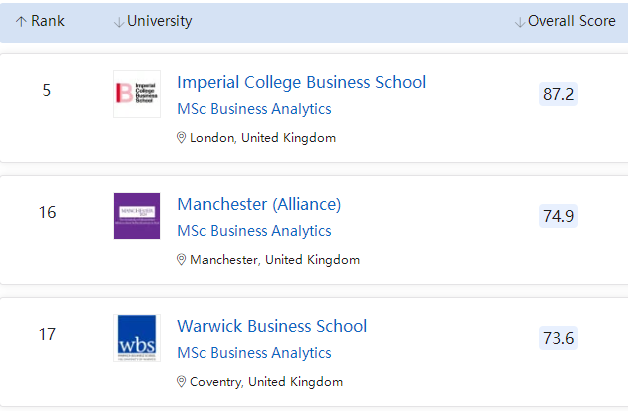
Task: Click the down arrow next to Overall Score
Action: (520, 22)
